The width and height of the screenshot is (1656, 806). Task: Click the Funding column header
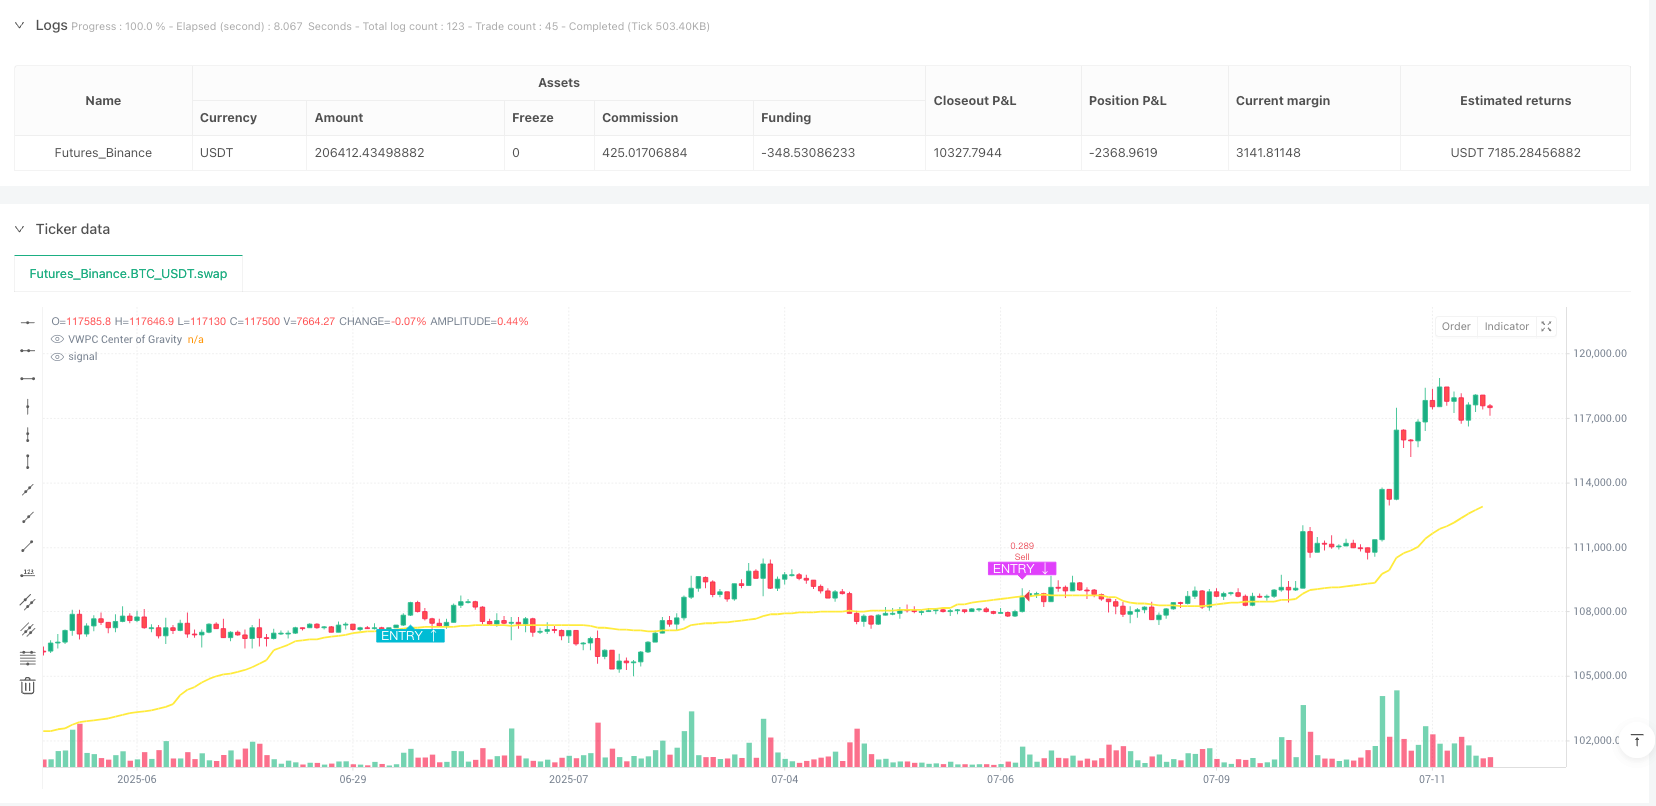839,118
